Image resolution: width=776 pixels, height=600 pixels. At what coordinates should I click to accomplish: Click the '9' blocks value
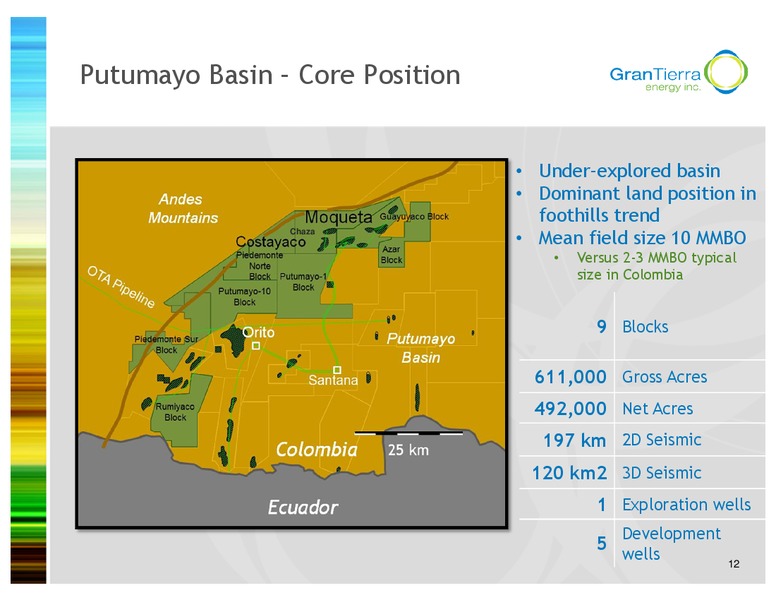pyautogui.click(x=601, y=327)
